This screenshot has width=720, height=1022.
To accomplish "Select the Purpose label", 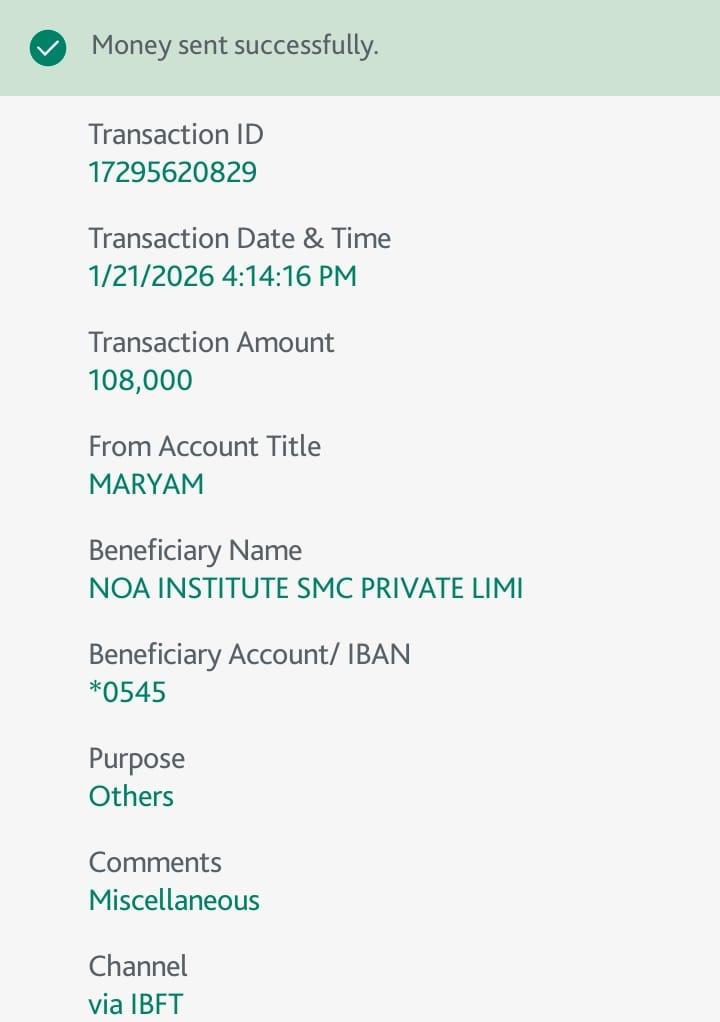I will (137, 758).
